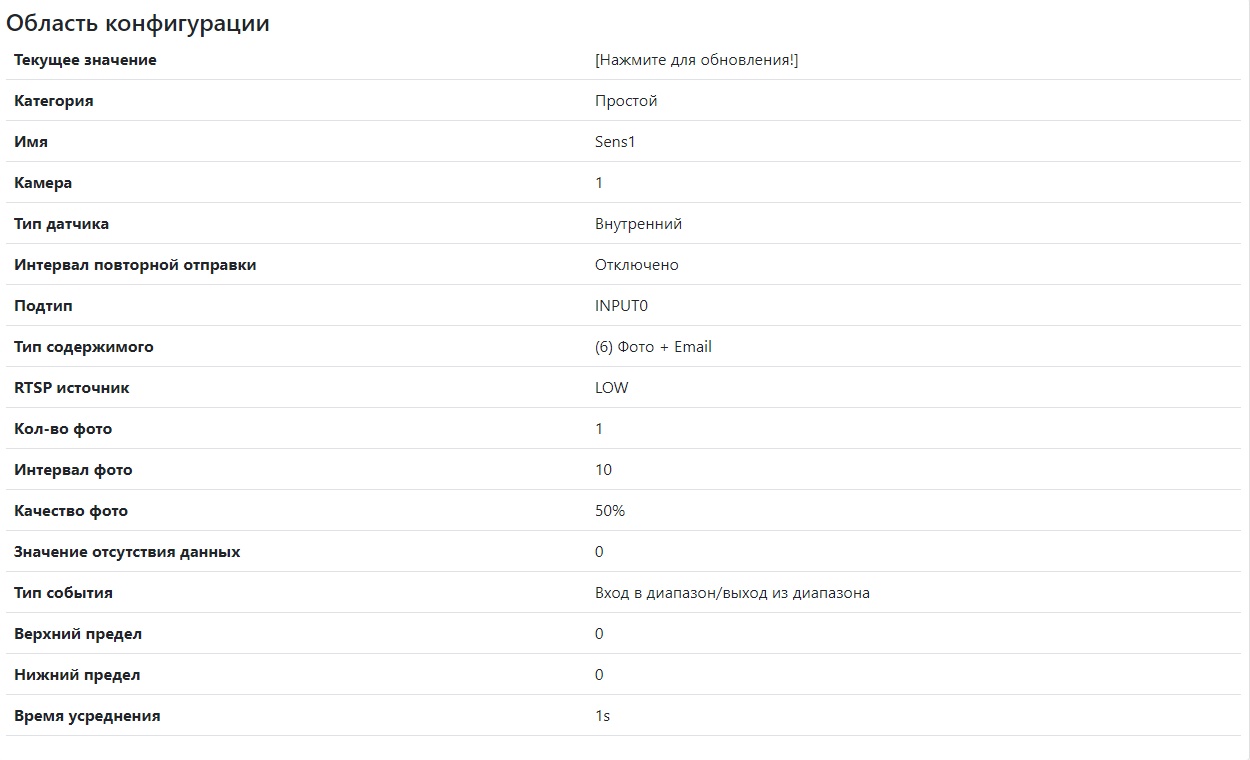Screen dimensions: 1250x760
Task: Click the Нижний предел value "0"
Action: [x=599, y=675]
